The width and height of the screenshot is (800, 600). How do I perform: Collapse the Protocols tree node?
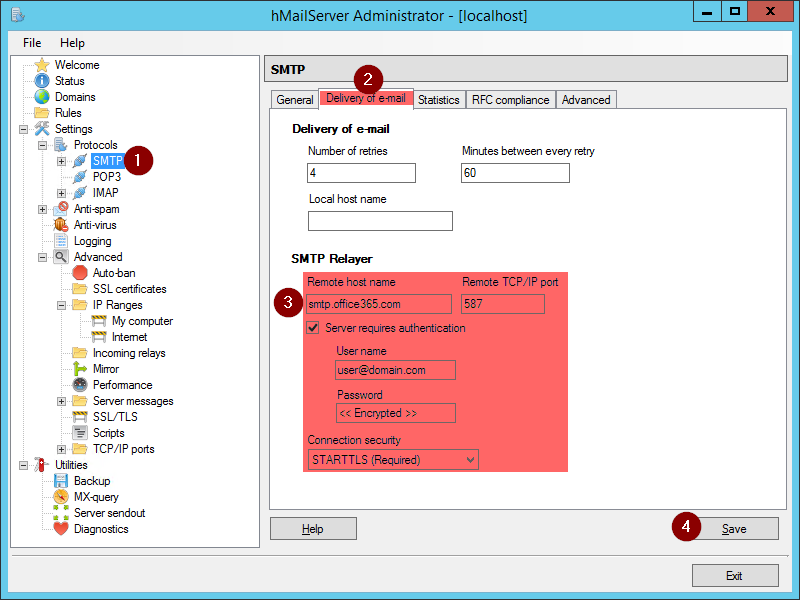pos(42,145)
